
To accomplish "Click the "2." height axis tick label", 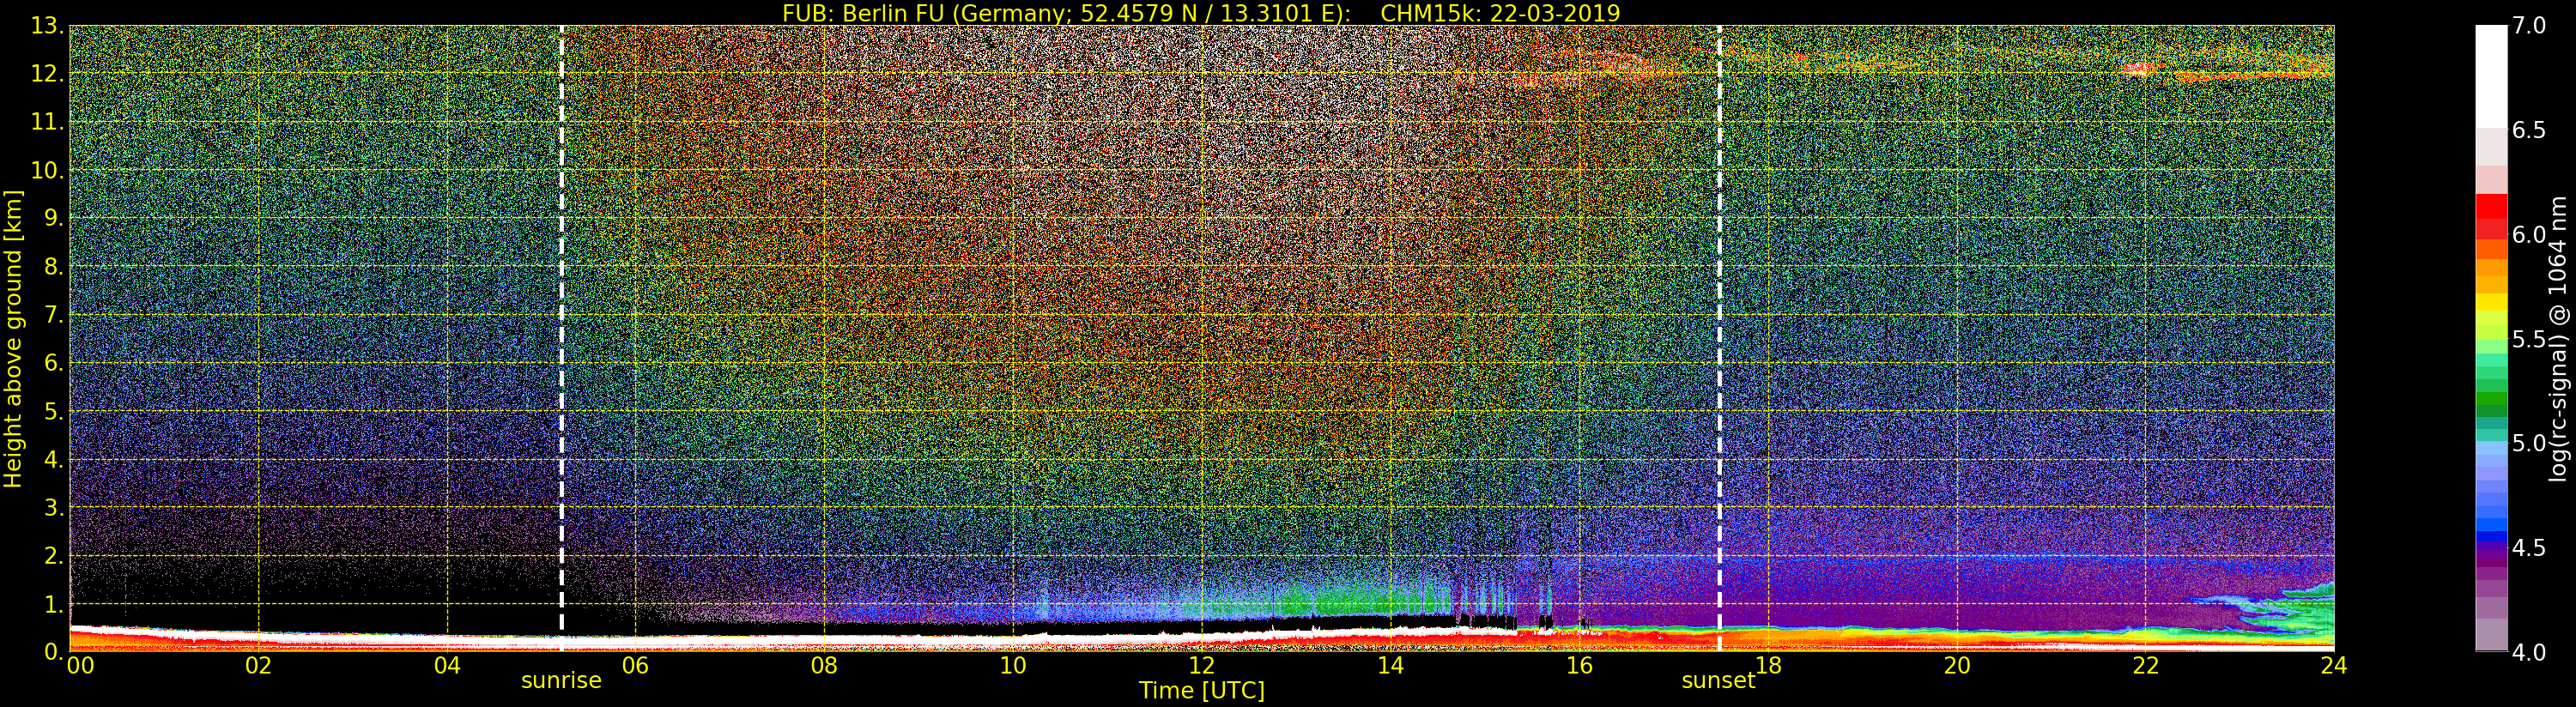I will [x=54, y=556].
